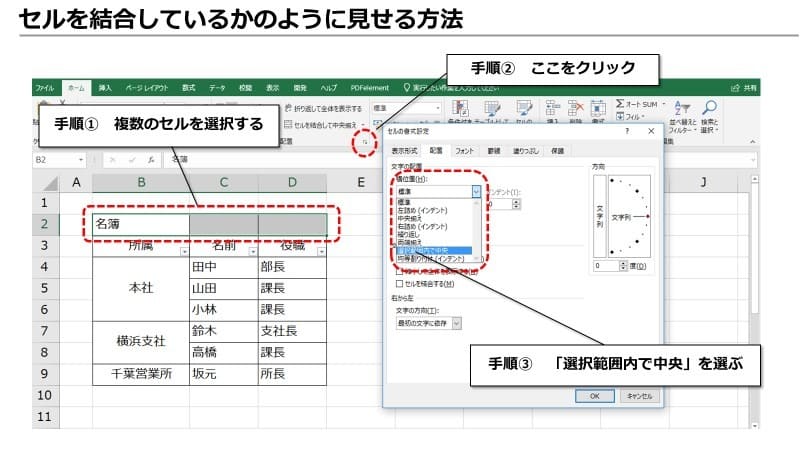Click the Name Box showing B2
This screenshot has height=450, width=800.
(x=55, y=160)
